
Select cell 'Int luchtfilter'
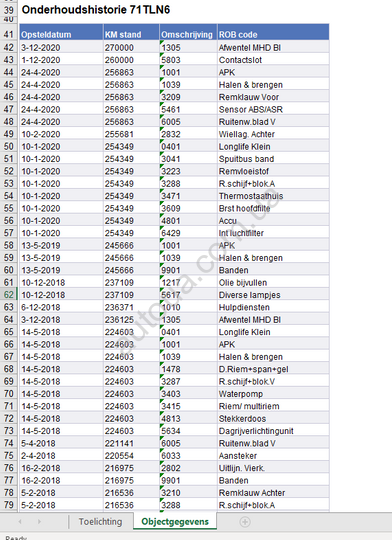(x=273, y=233)
